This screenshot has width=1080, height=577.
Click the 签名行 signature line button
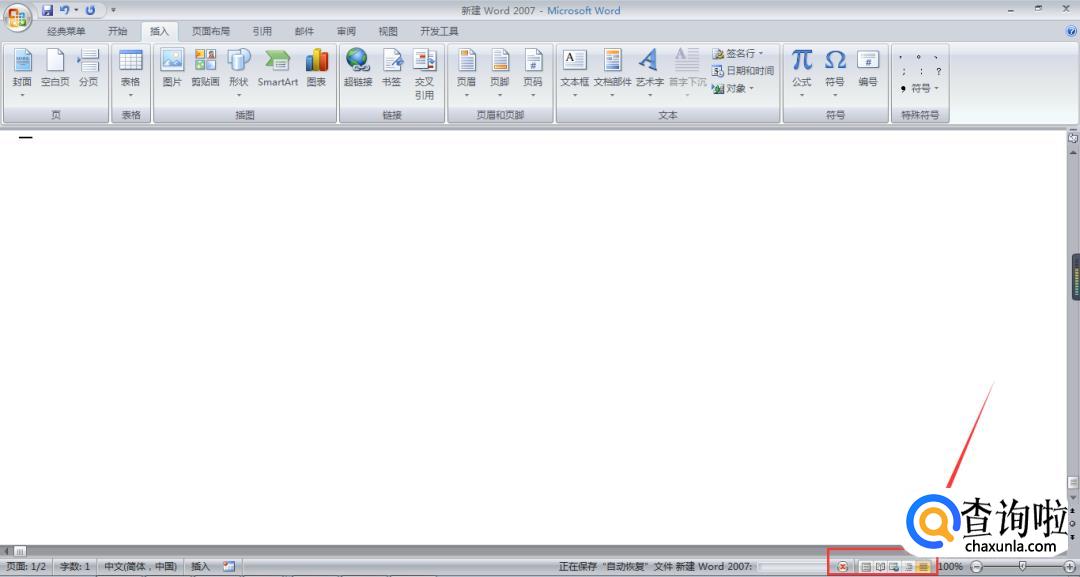click(x=738, y=53)
